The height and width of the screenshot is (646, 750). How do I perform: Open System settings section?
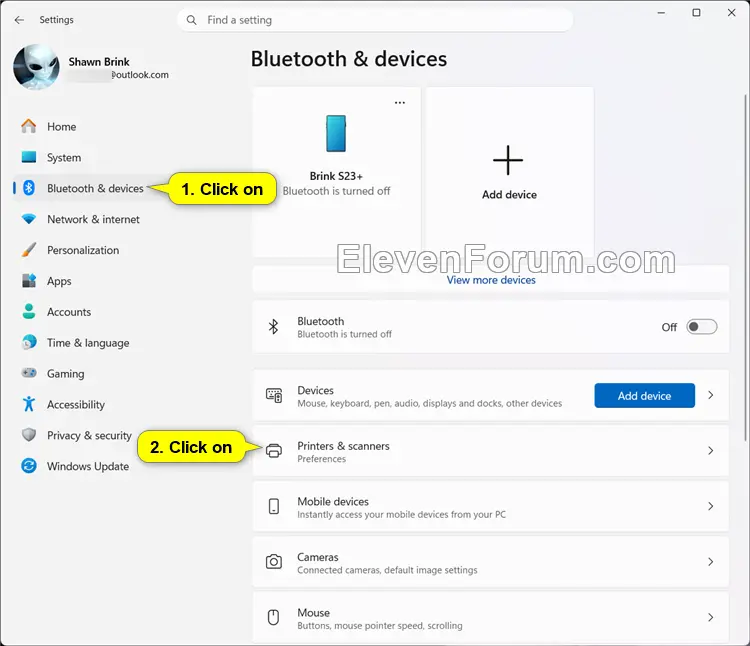pos(64,157)
